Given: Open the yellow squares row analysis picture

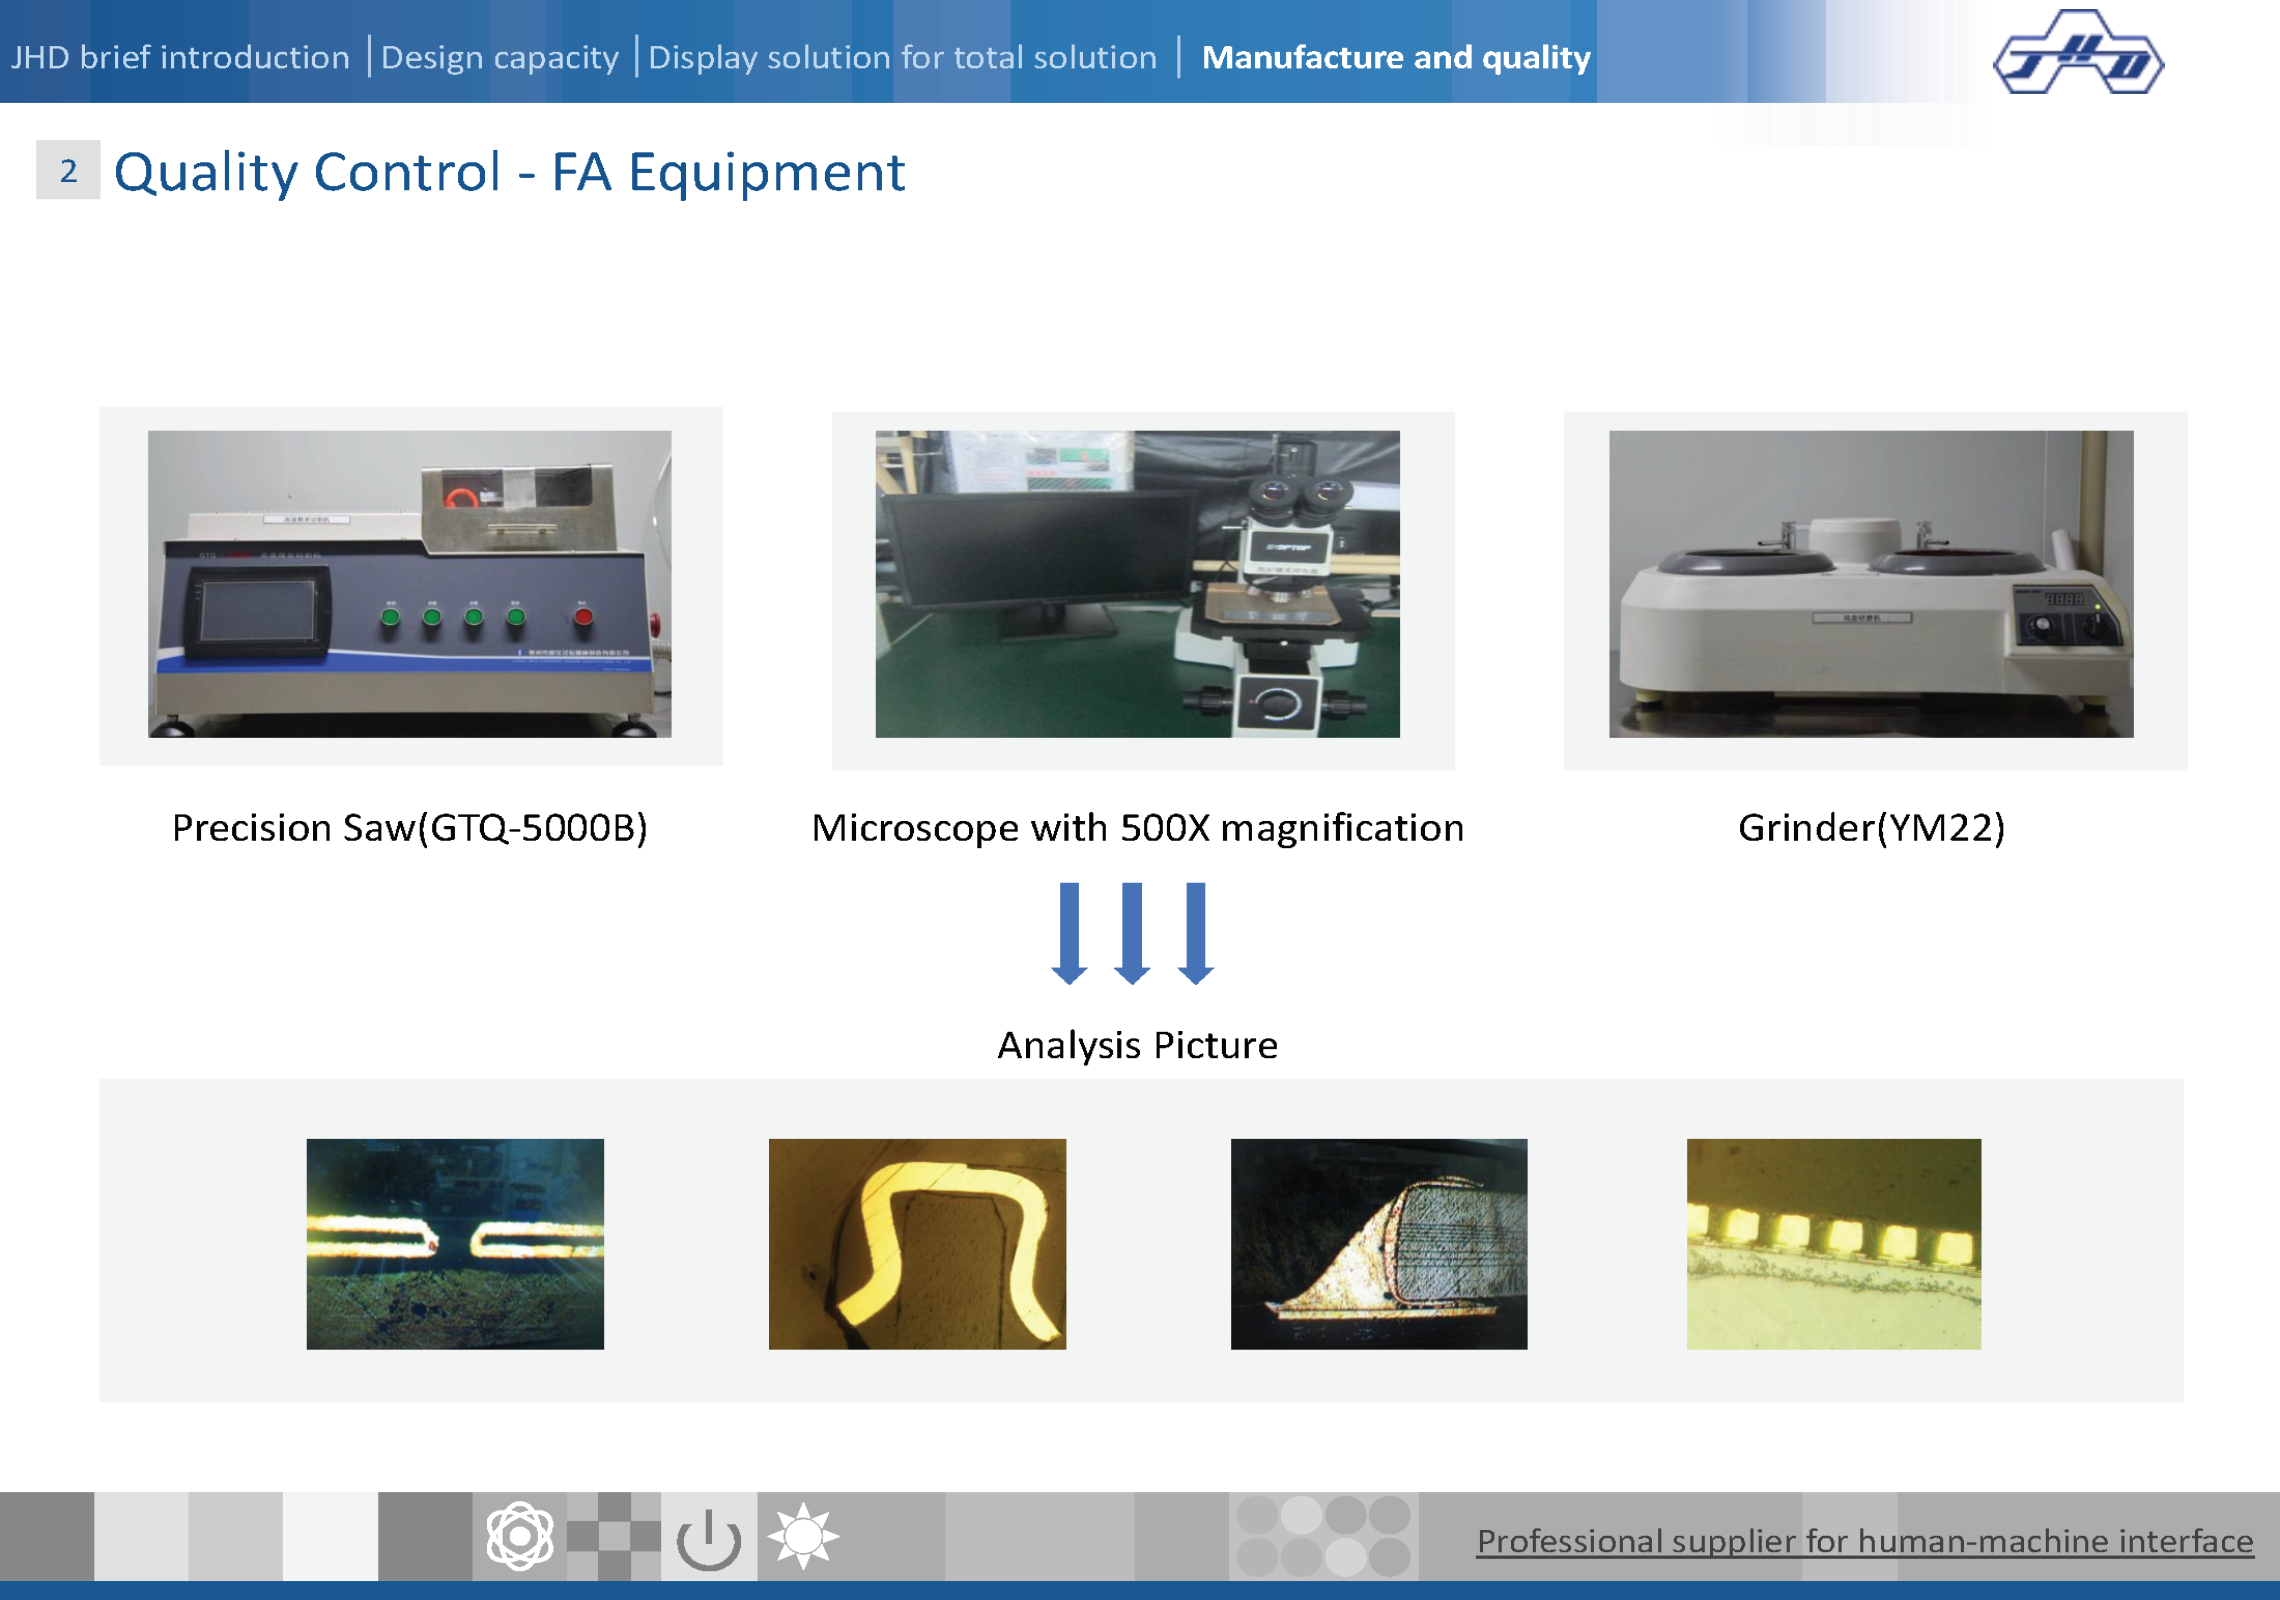Looking at the screenshot, I should click(x=1833, y=1244).
